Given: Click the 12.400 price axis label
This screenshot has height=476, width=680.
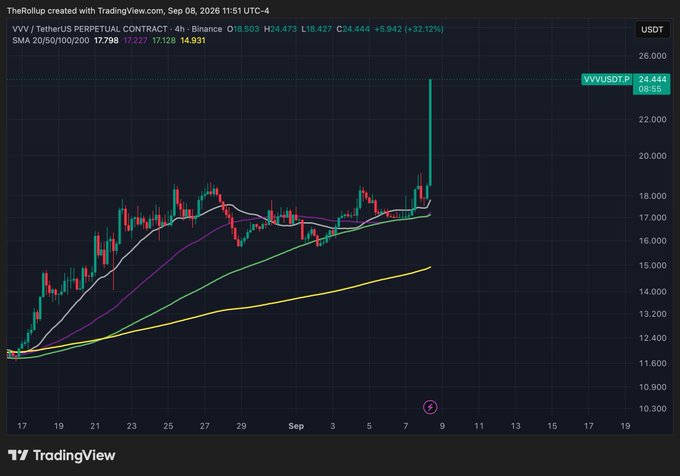Looking at the screenshot, I should point(652,338).
